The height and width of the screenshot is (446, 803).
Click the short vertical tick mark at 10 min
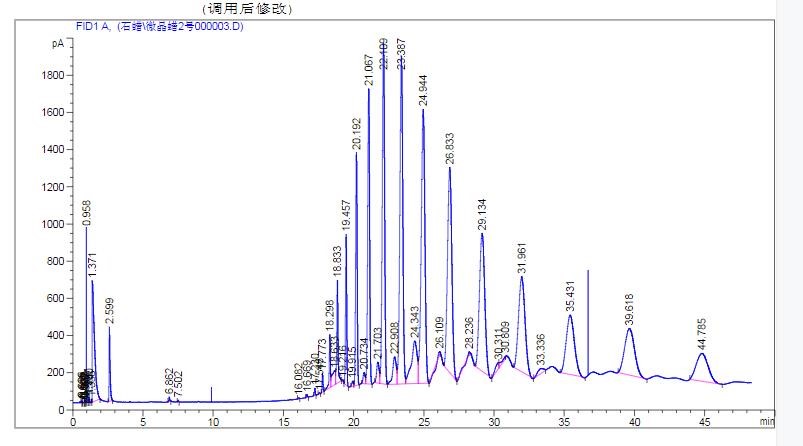pos(212,394)
